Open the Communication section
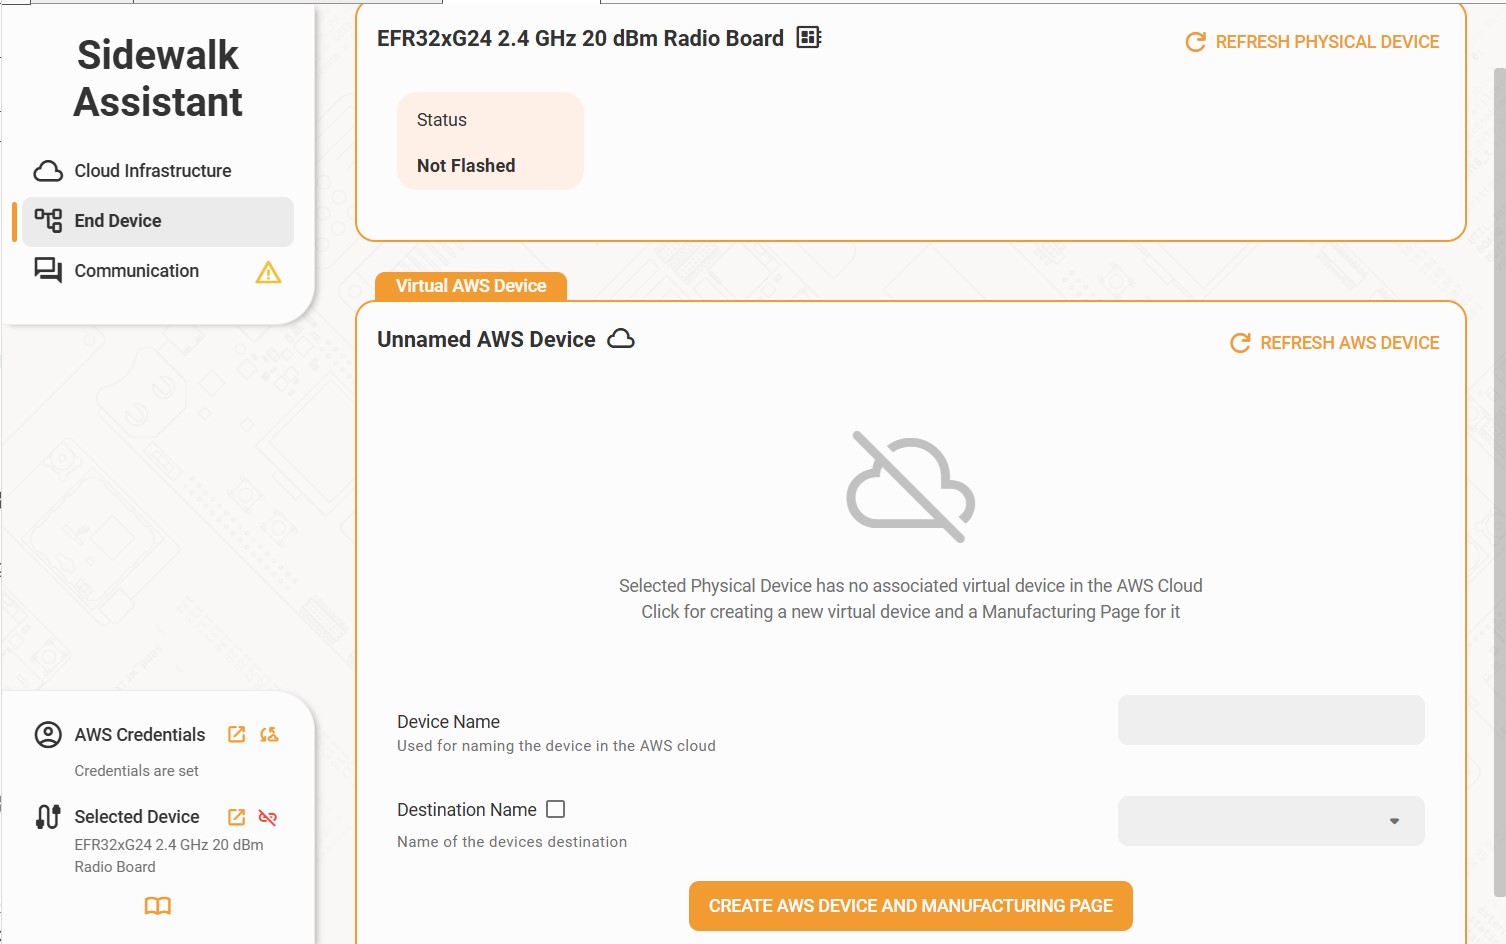This screenshot has width=1506, height=944. tap(136, 271)
